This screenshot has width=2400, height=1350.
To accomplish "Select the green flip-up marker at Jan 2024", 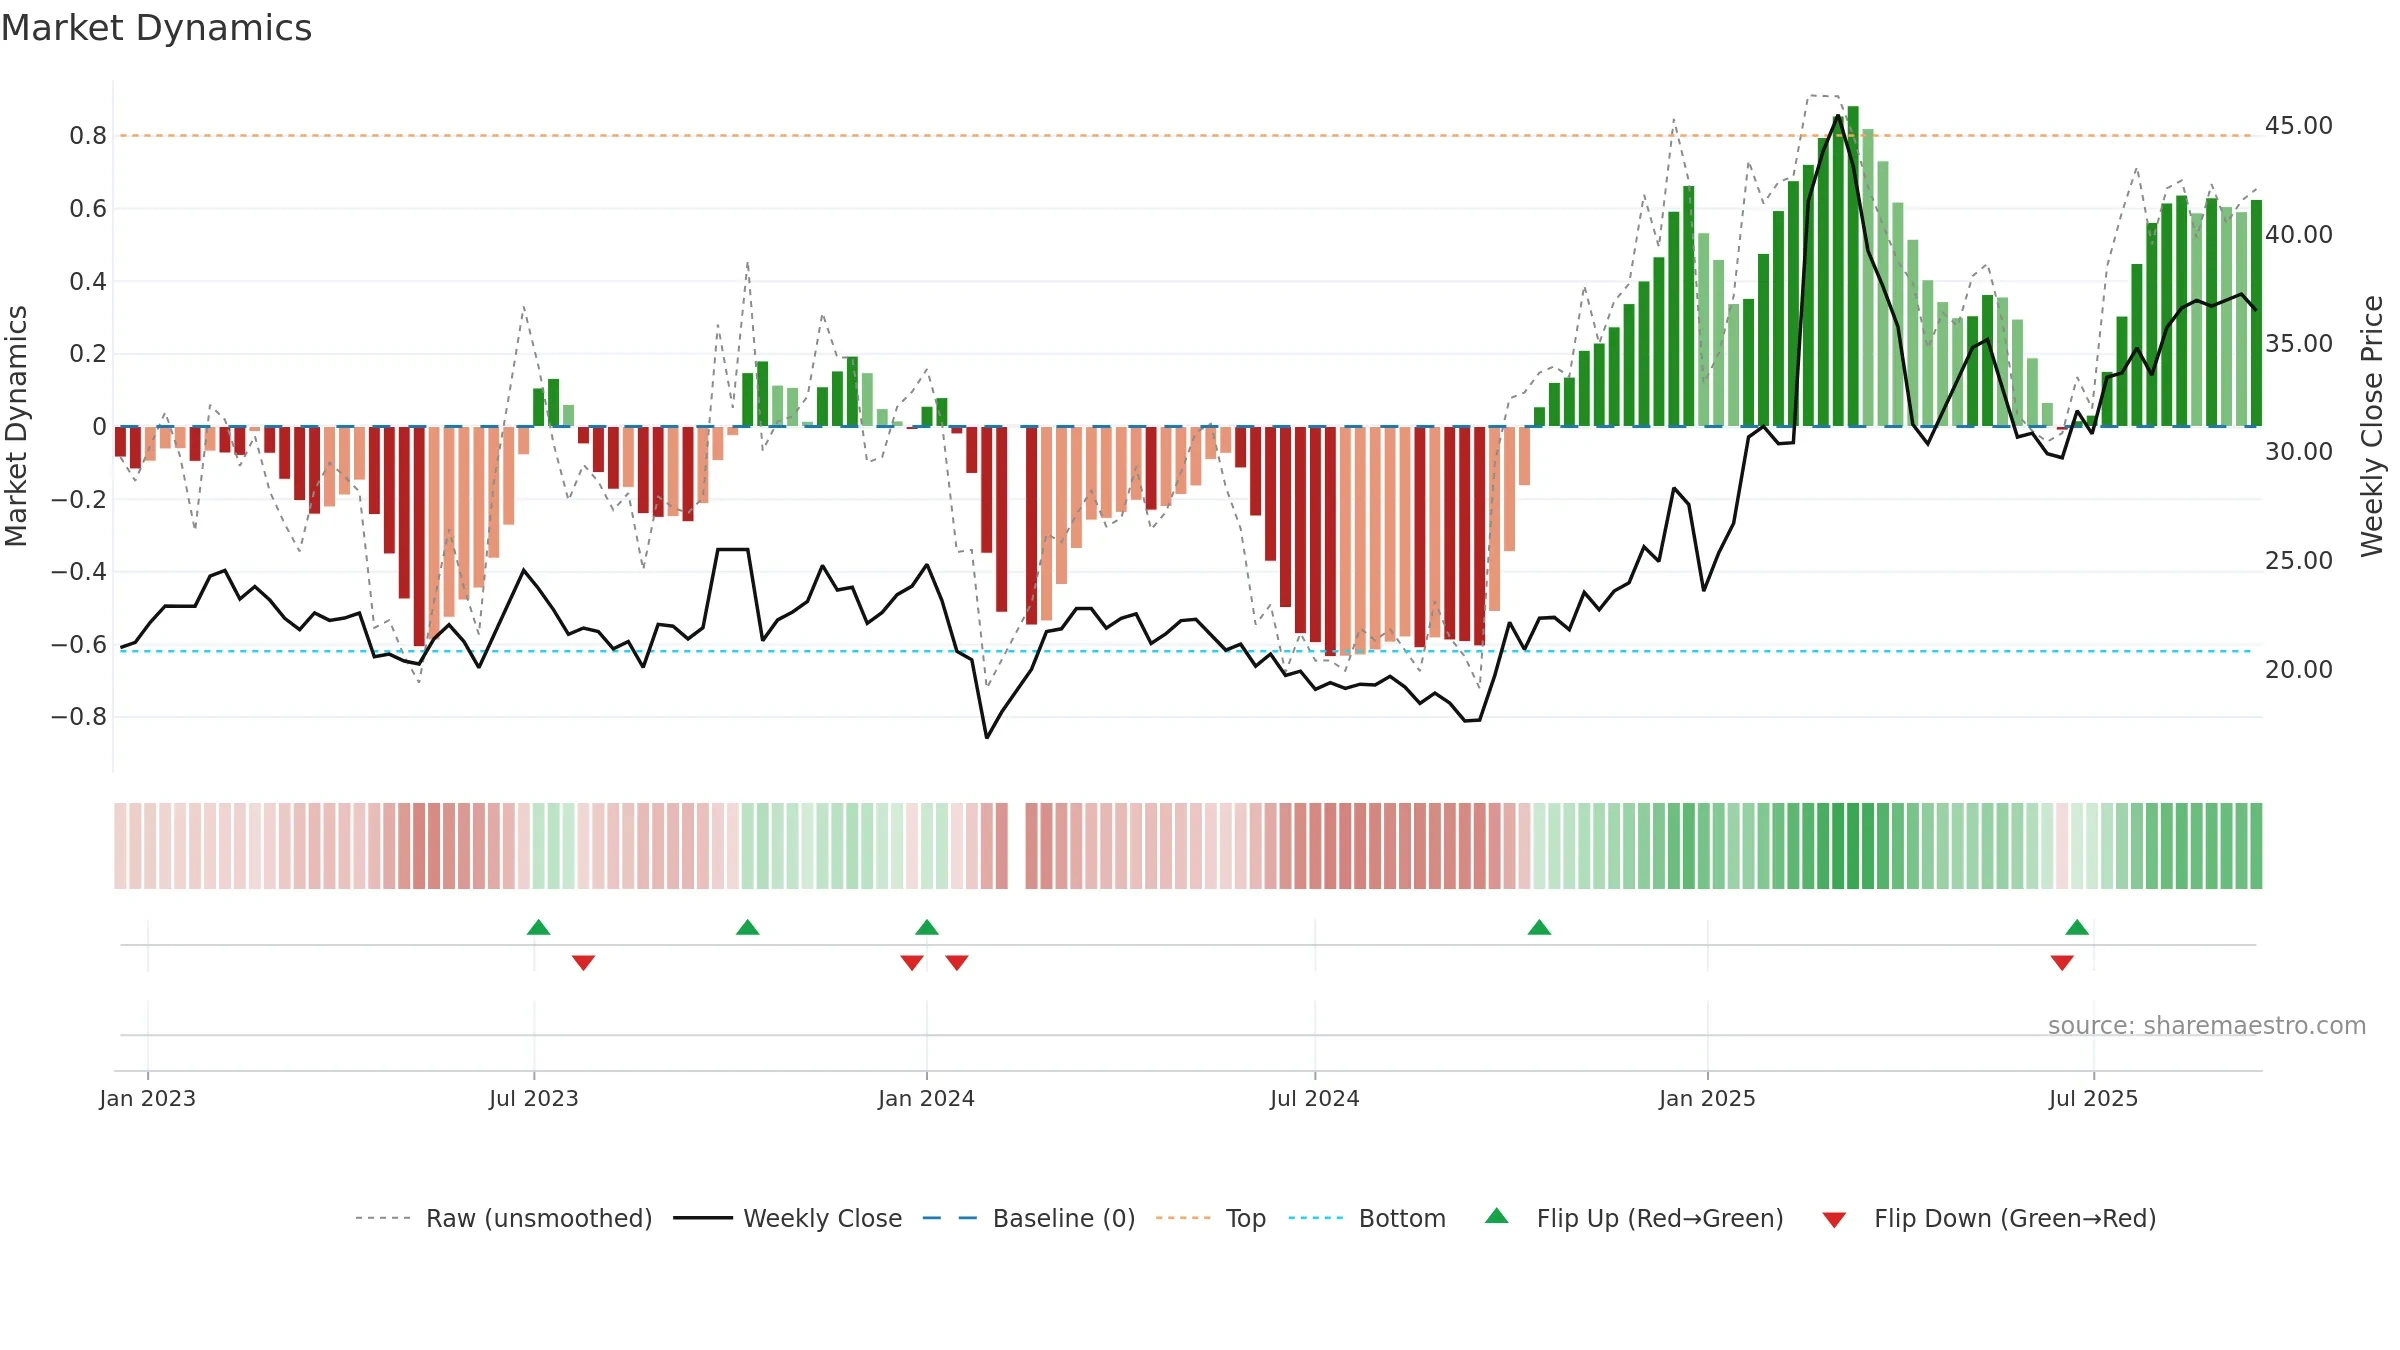I will [927, 927].
